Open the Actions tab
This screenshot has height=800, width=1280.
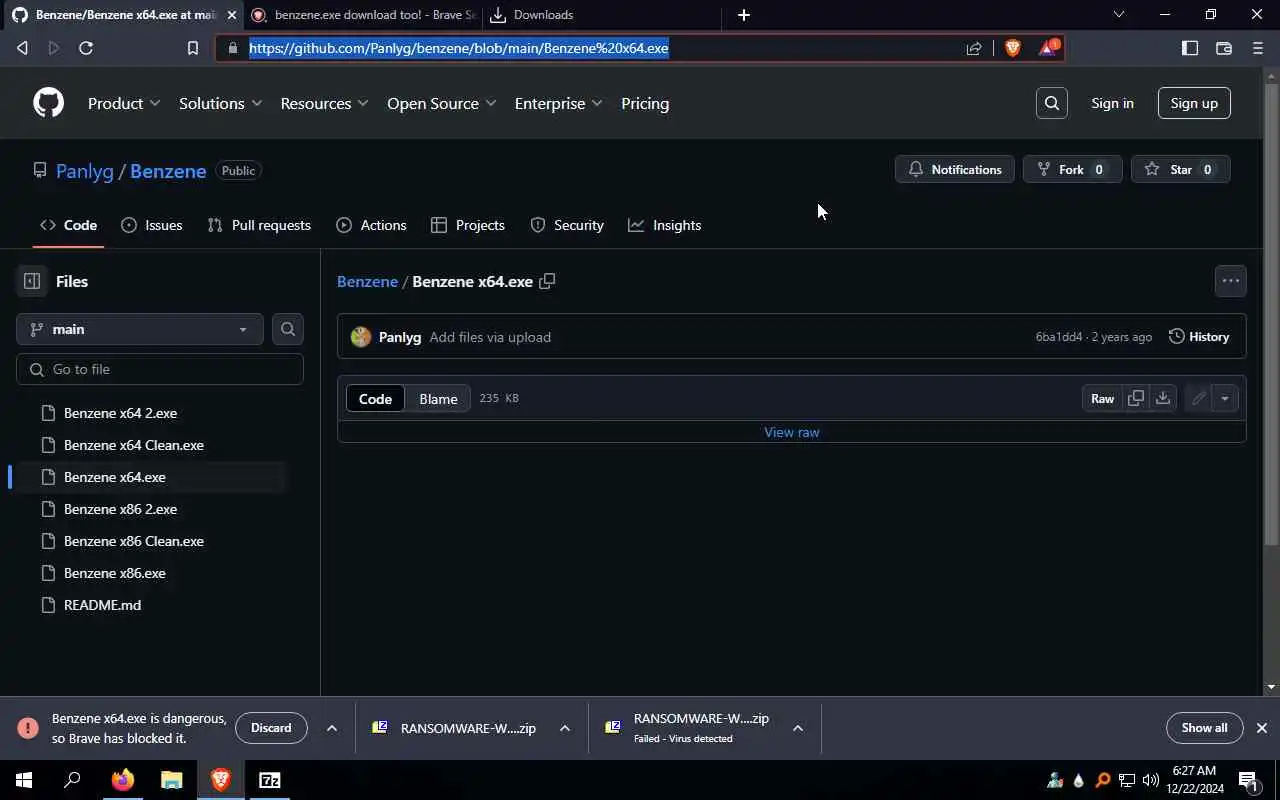[371, 225]
